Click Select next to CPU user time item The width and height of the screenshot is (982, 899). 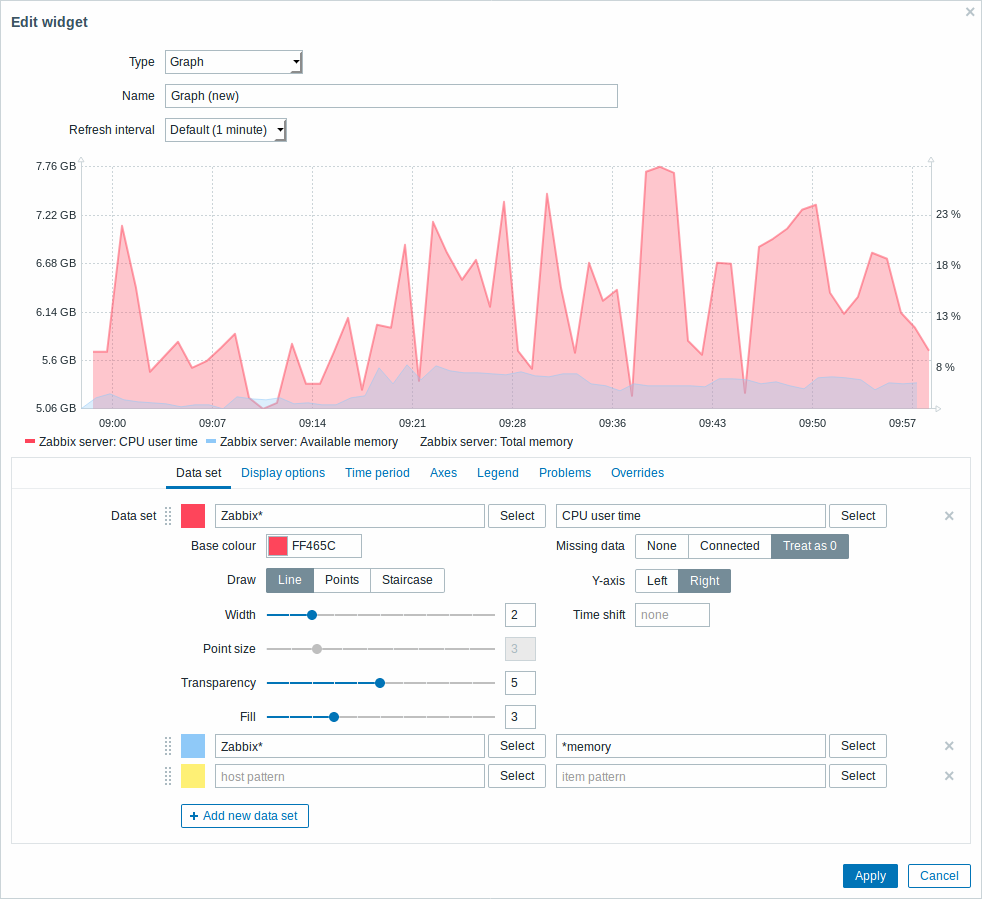[x=858, y=516]
